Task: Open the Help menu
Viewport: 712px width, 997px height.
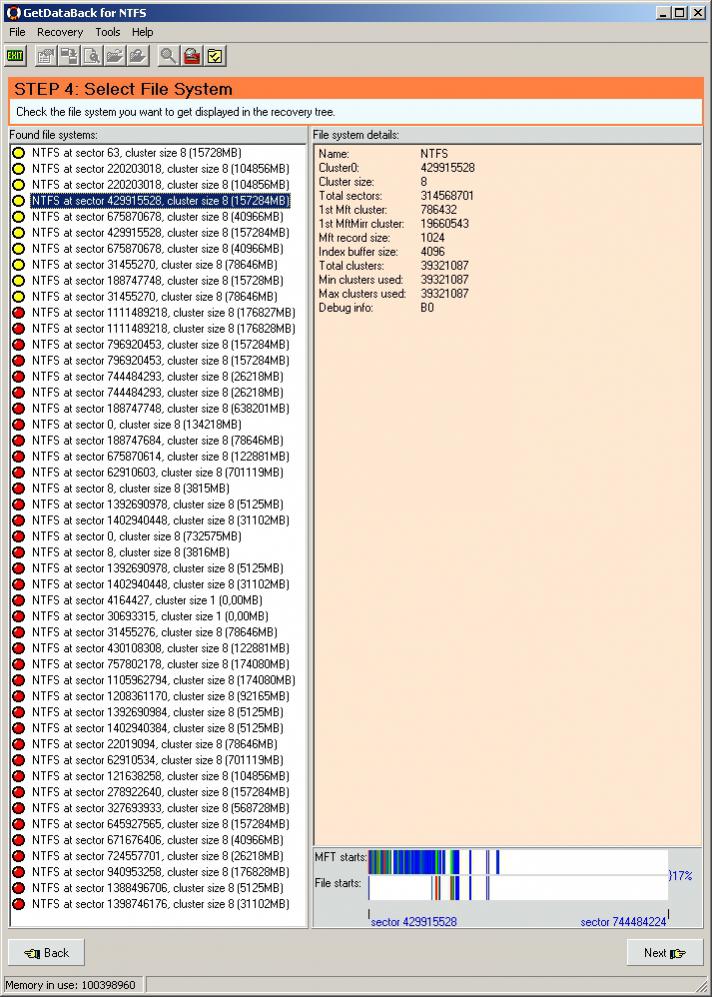Action: point(142,32)
